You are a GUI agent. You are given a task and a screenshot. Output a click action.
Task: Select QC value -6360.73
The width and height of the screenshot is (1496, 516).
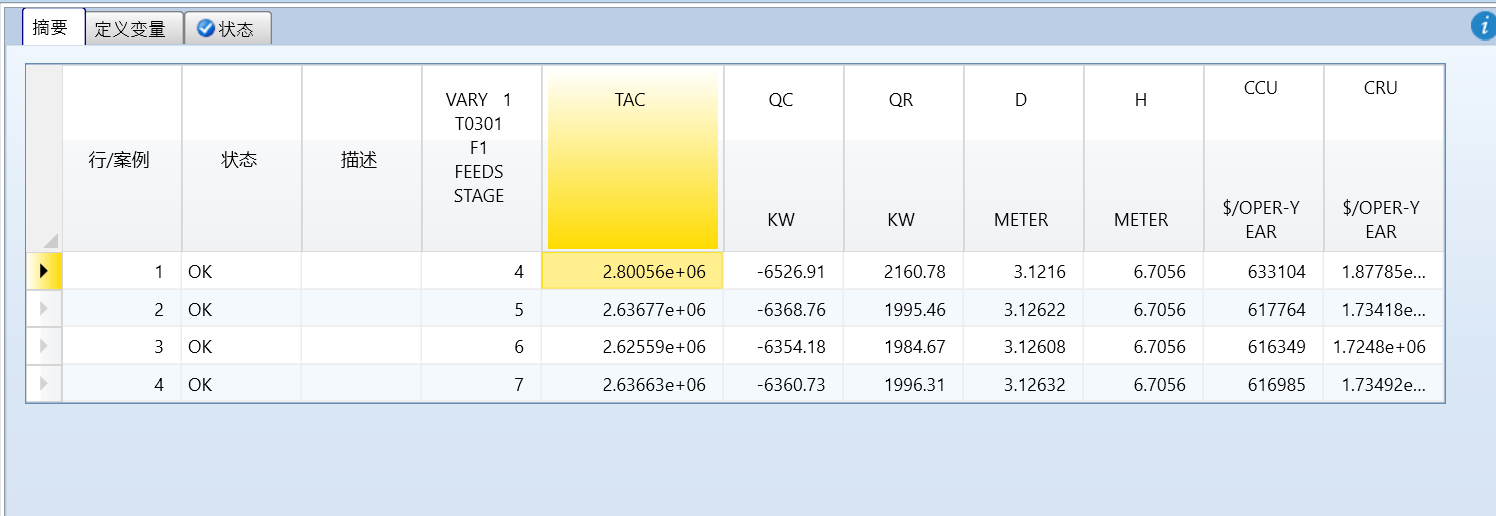[x=783, y=383]
